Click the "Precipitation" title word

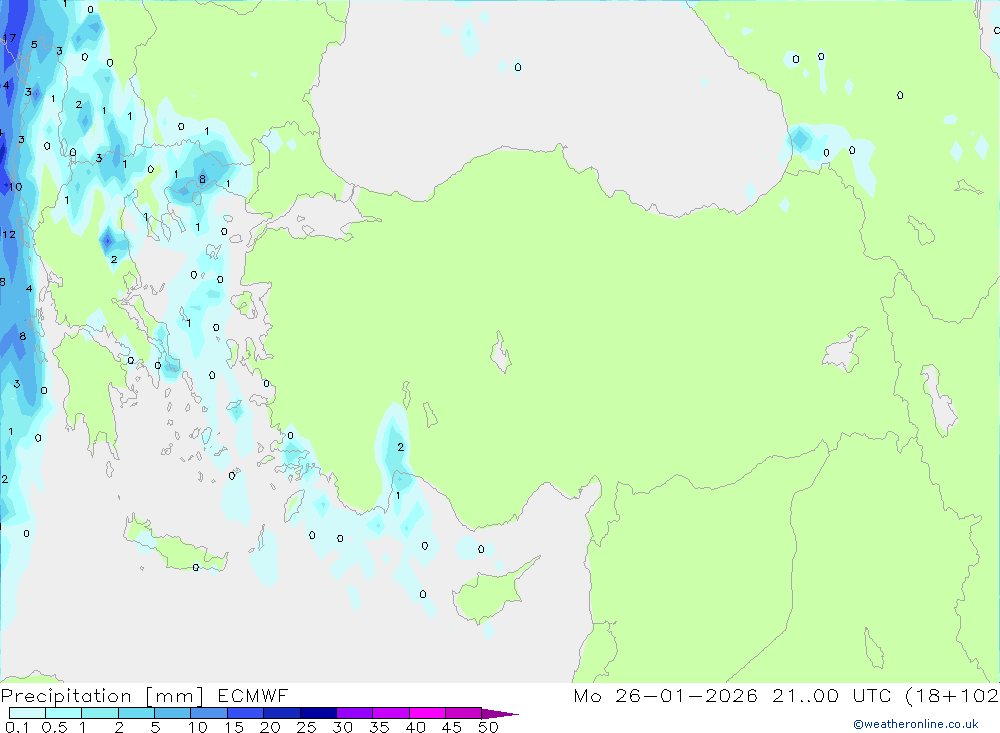click(x=66, y=696)
